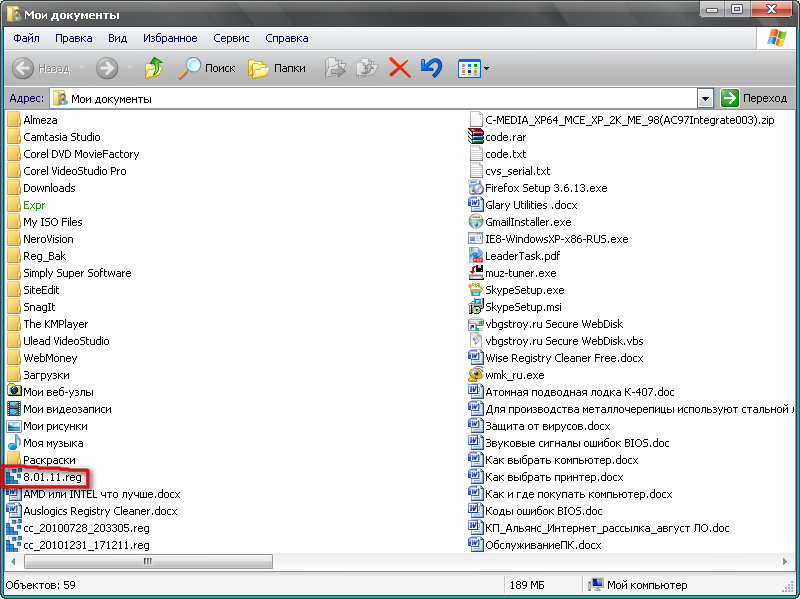Select Как выбрать принтер.docx
The width and height of the screenshot is (800, 599).
point(546,477)
